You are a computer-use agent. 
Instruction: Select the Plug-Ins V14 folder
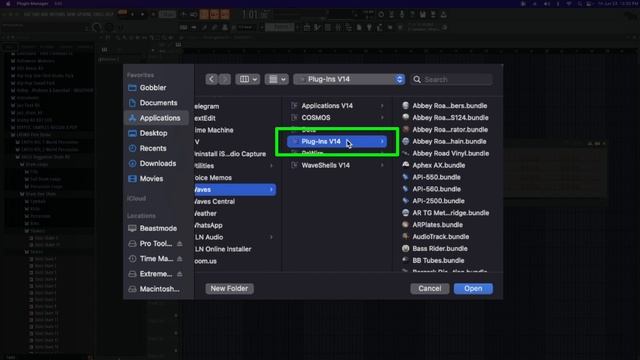coord(337,141)
